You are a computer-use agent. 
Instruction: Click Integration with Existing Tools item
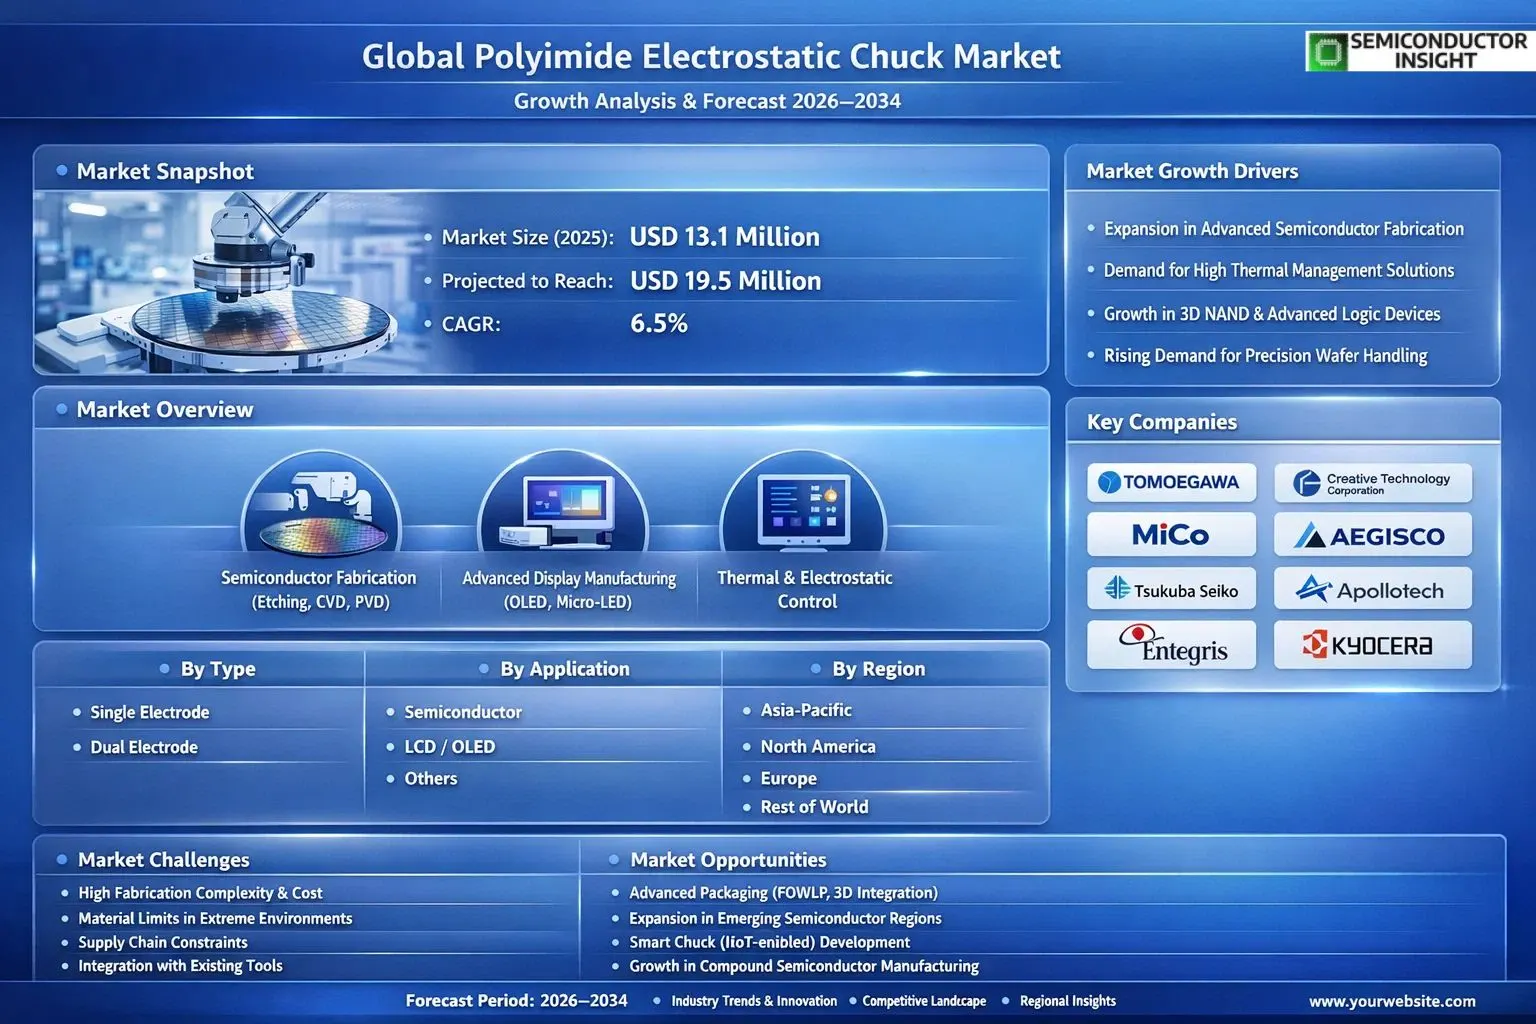tap(180, 966)
